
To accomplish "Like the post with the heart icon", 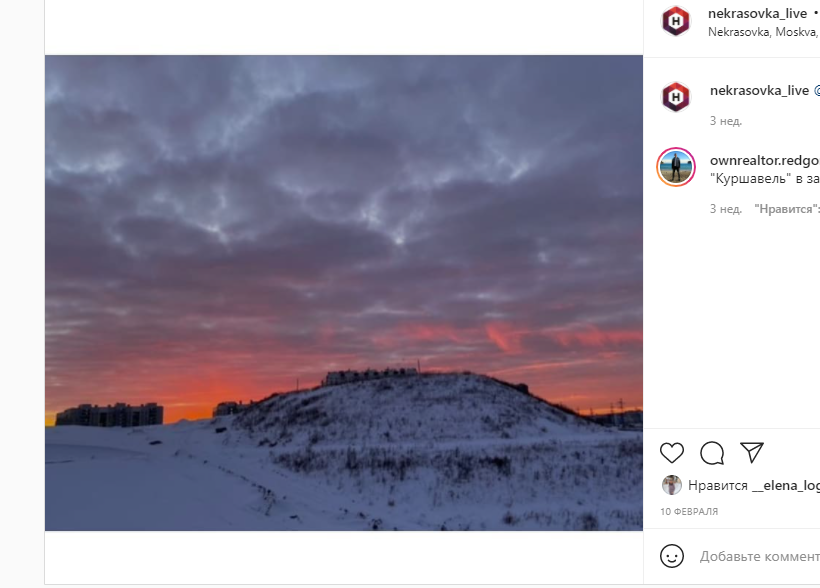I will click(x=671, y=453).
